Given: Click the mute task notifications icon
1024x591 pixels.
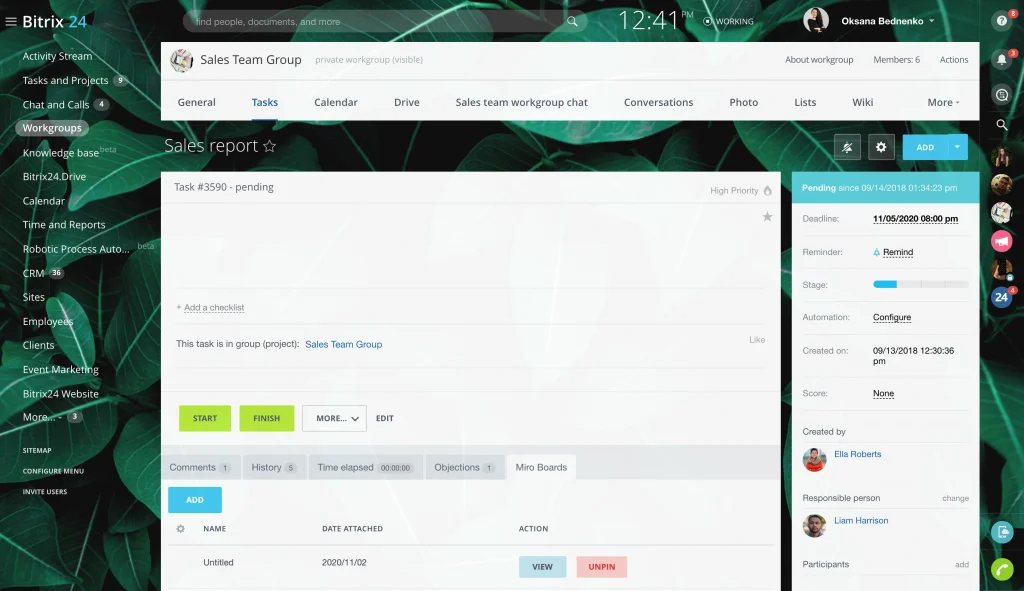Looking at the screenshot, I should (x=847, y=147).
